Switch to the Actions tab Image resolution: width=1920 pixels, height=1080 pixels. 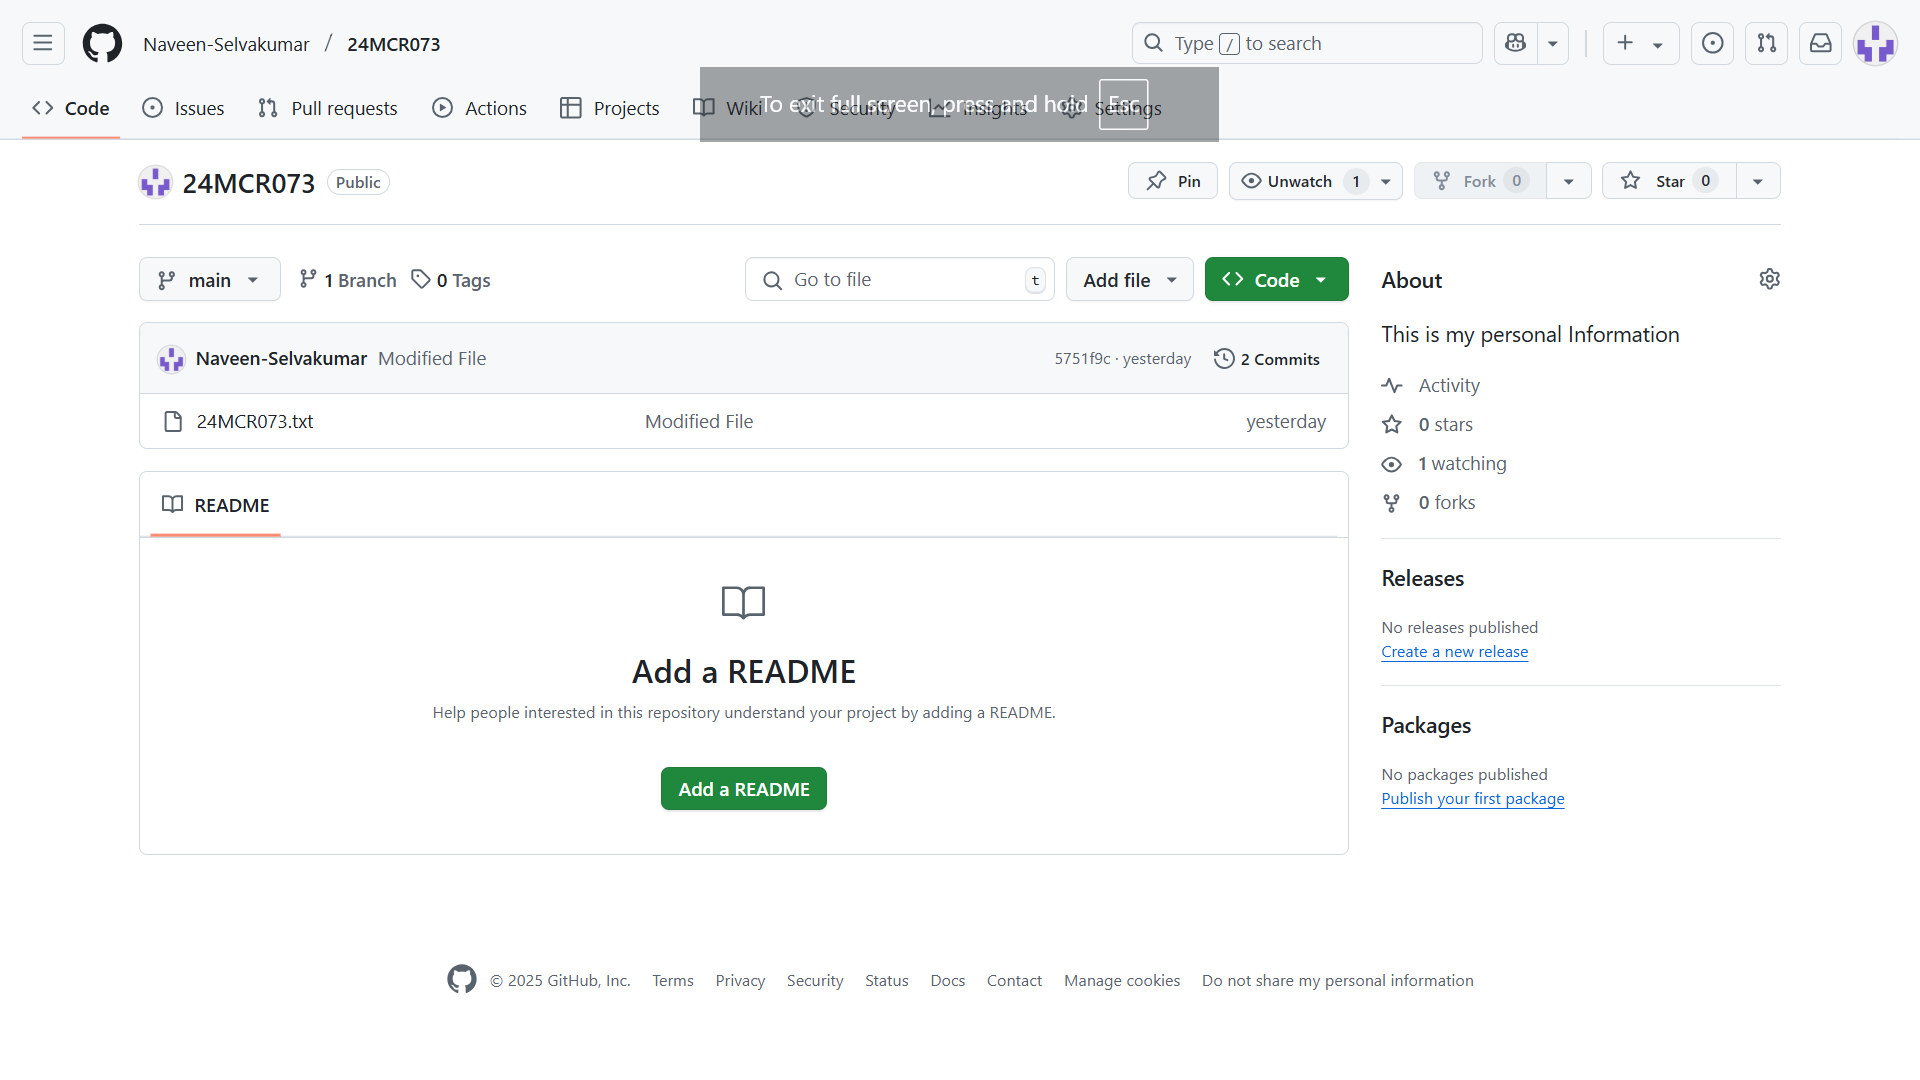pyautogui.click(x=480, y=108)
